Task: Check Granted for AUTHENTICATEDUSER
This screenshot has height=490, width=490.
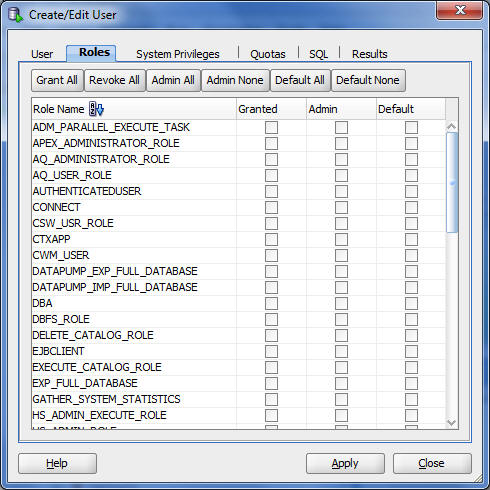Action: click(271, 192)
